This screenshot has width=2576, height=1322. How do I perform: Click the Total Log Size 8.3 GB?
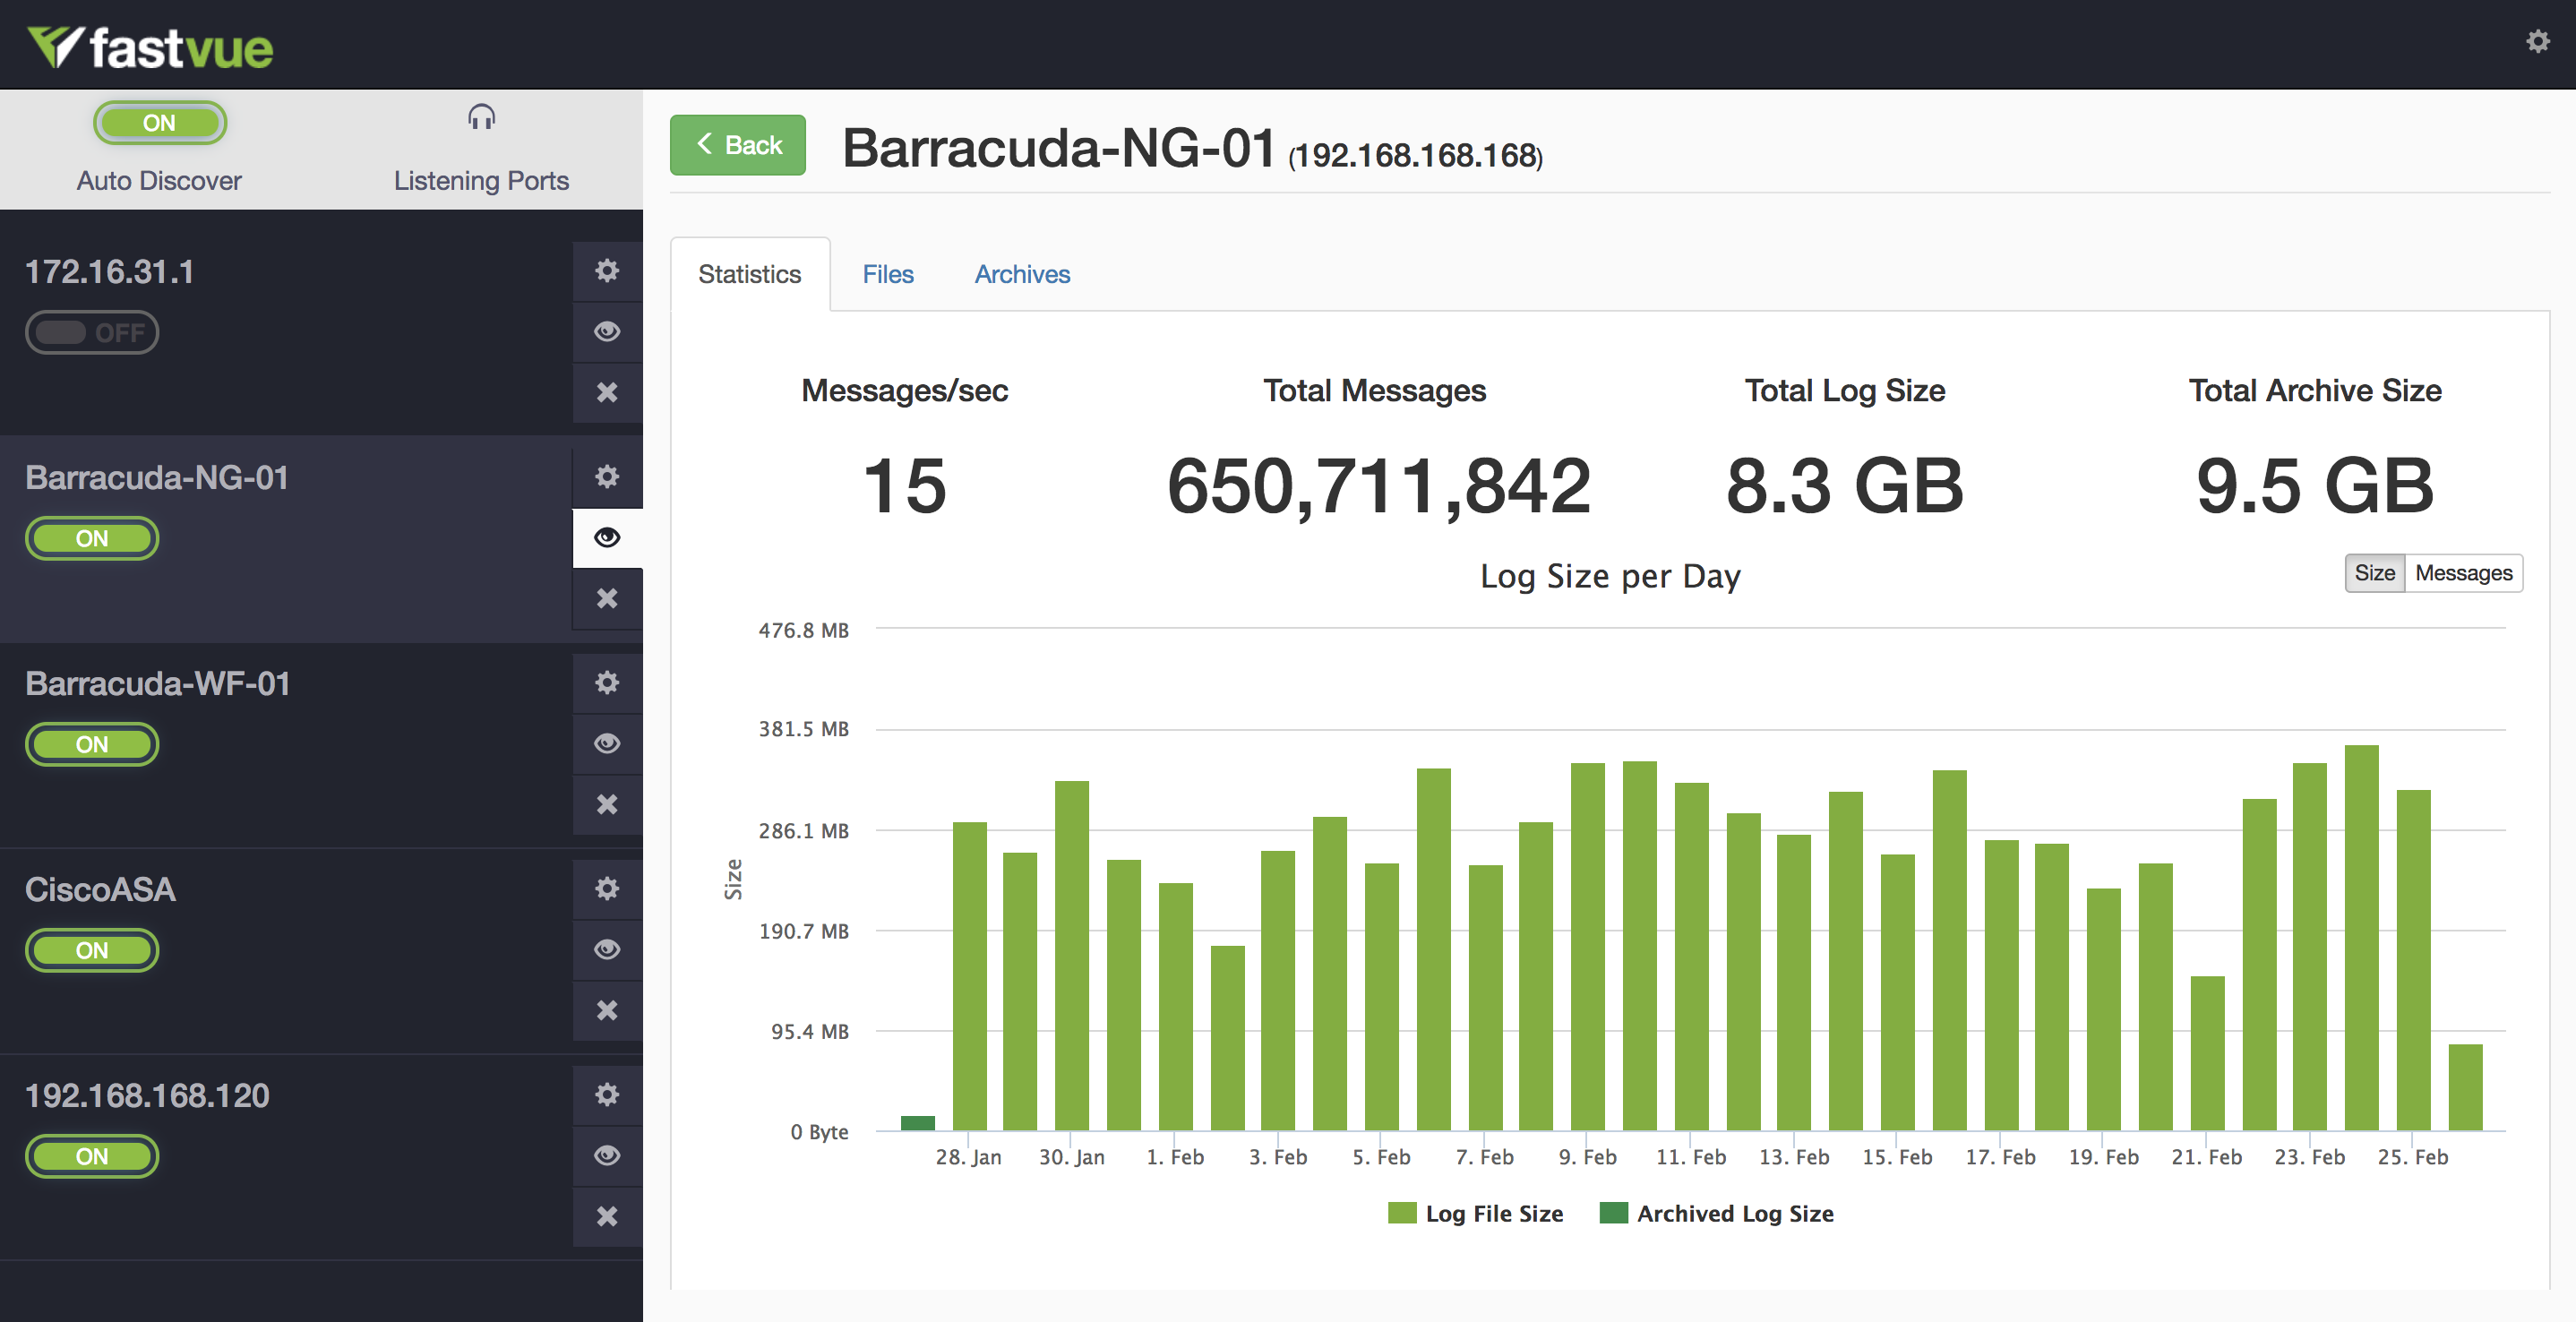(1845, 486)
